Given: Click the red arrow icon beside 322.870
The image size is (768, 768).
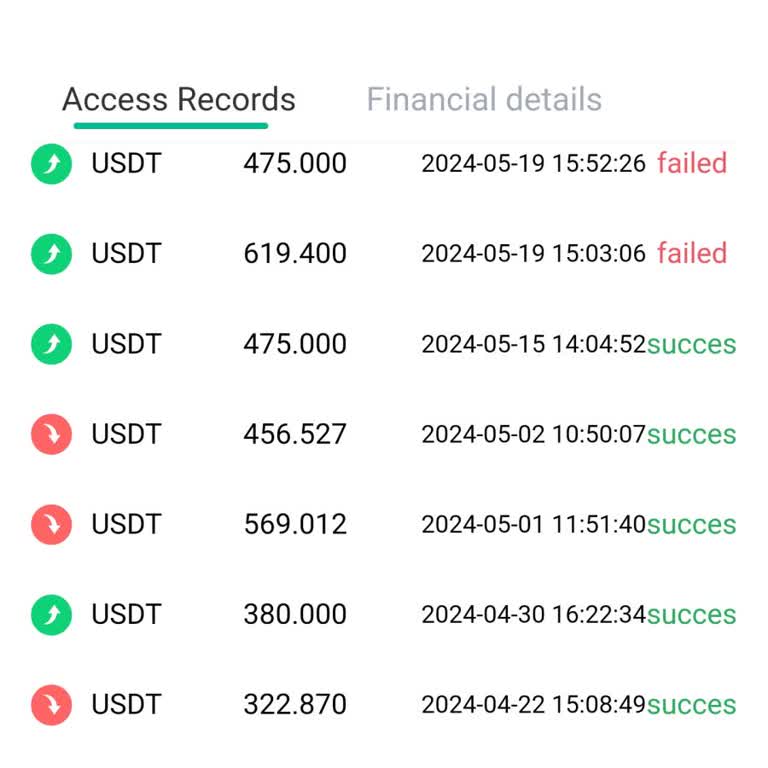Looking at the screenshot, I should (x=51, y=705).
